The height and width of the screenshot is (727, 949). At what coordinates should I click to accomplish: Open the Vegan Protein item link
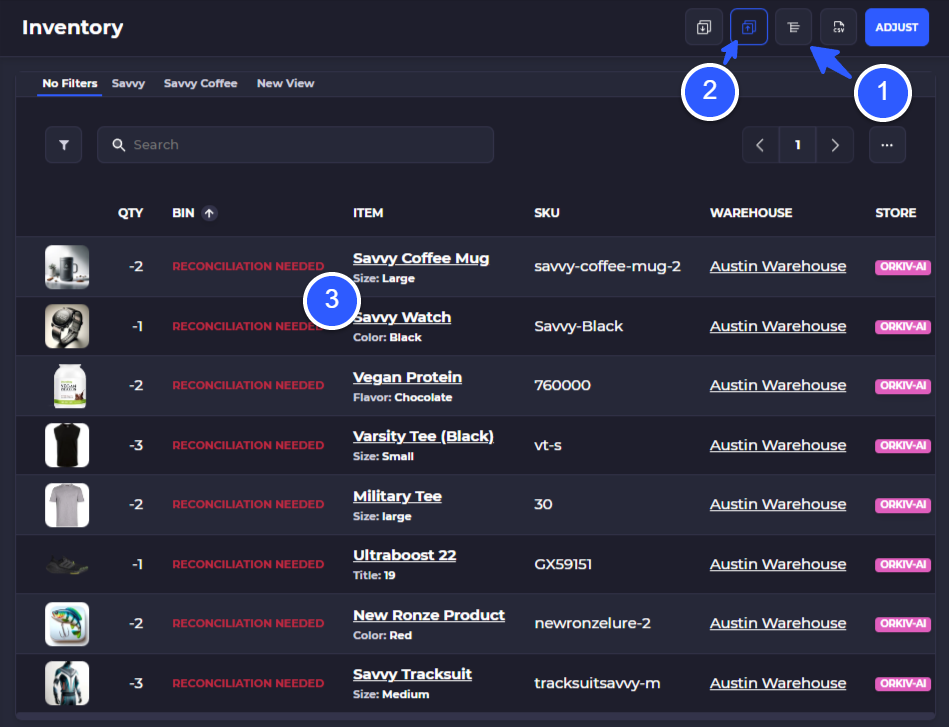(407, 377)
